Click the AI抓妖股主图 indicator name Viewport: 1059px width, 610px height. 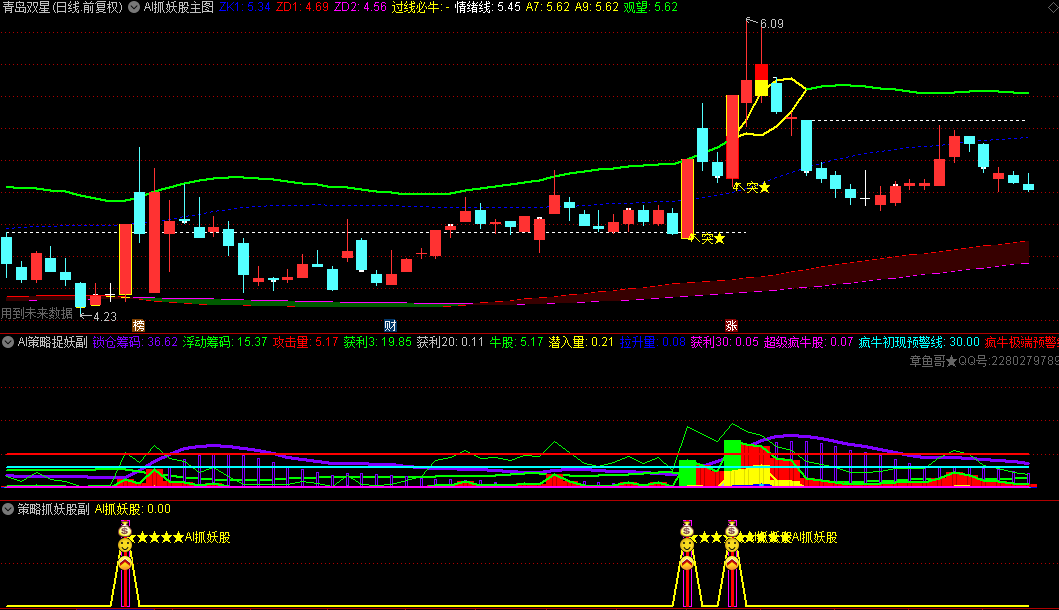tap(178, 7)
